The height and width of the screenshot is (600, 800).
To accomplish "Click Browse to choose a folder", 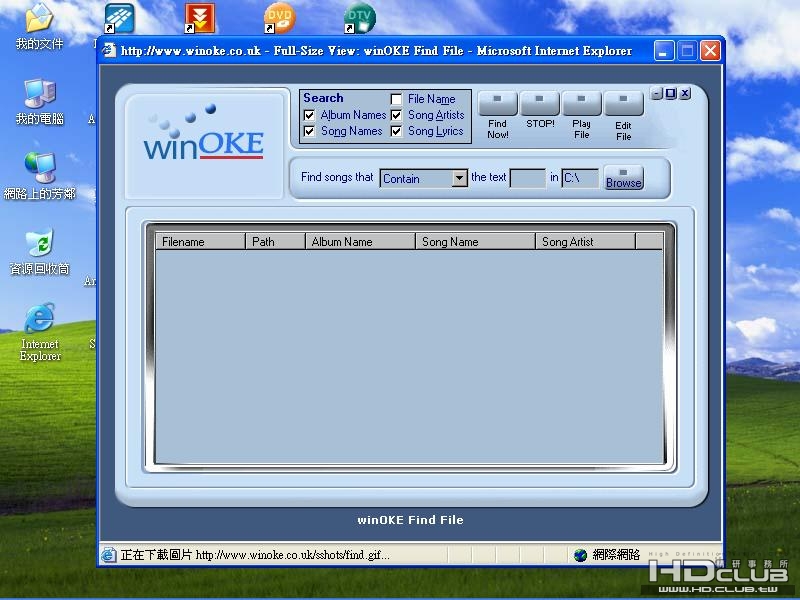I will (623, 178).
